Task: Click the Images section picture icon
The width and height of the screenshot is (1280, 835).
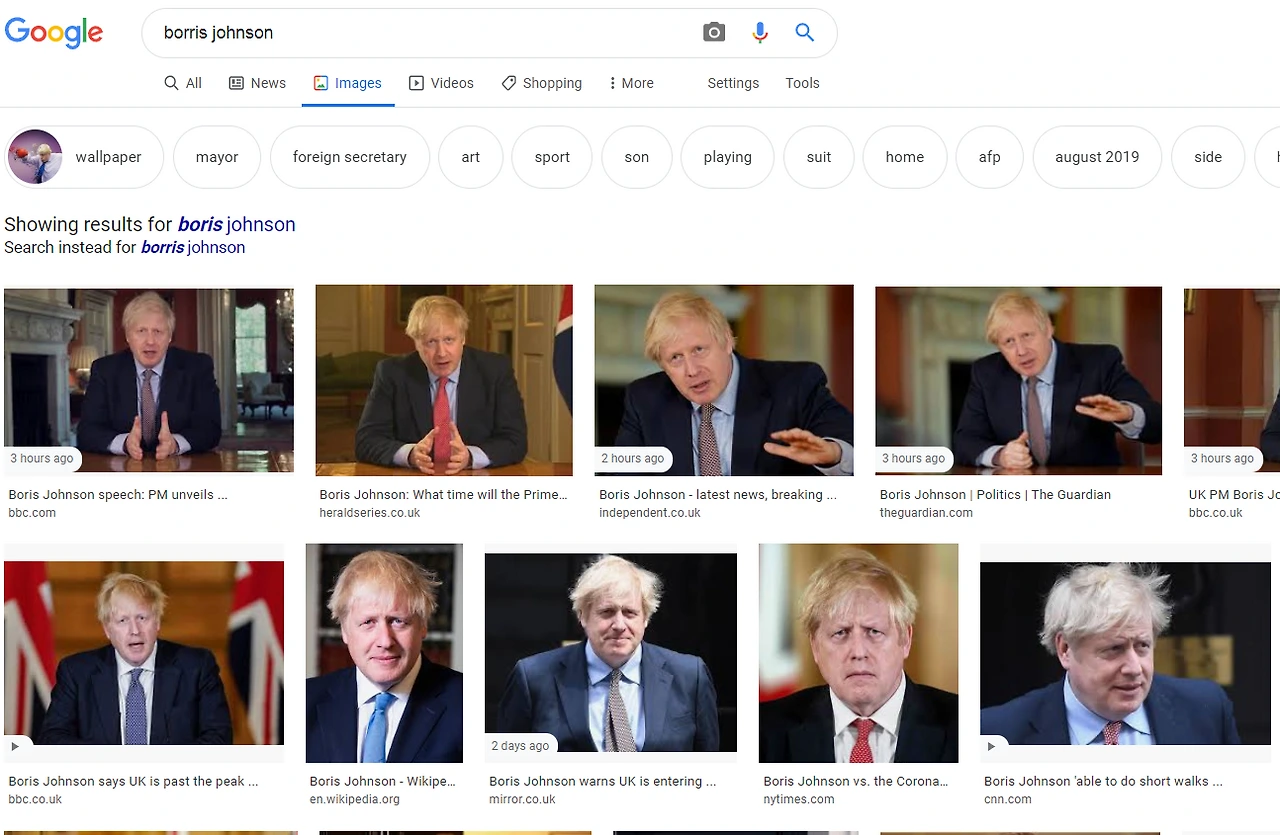Action: 321,82
